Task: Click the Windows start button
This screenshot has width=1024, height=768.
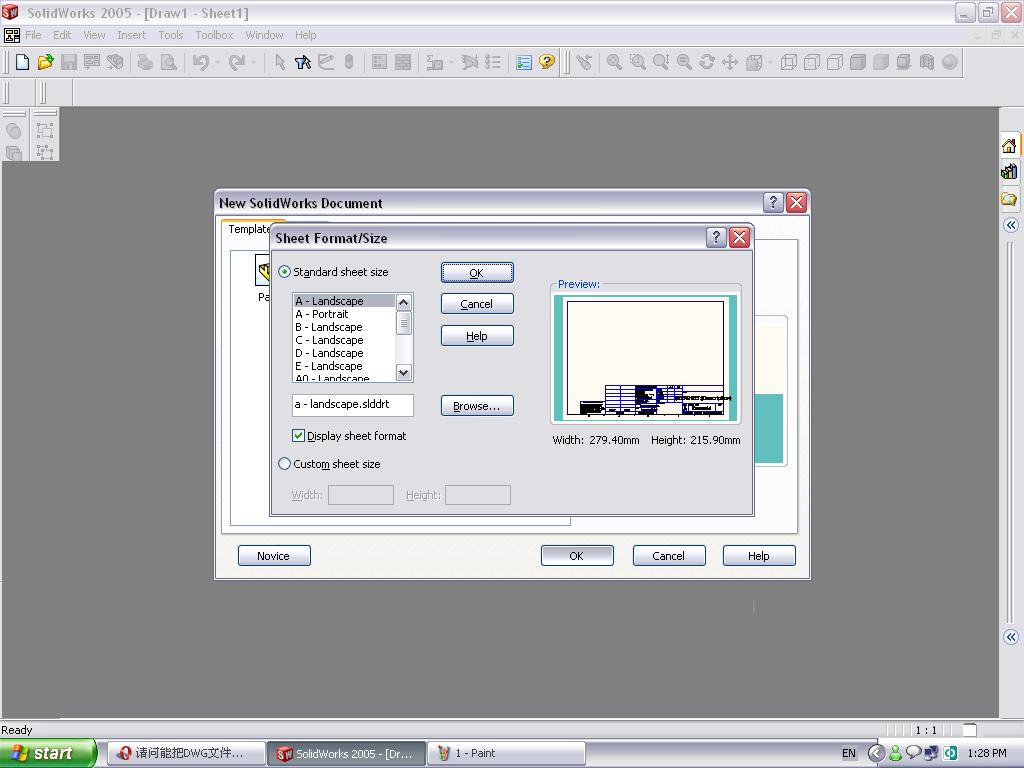Action: [x=48, y=753]
